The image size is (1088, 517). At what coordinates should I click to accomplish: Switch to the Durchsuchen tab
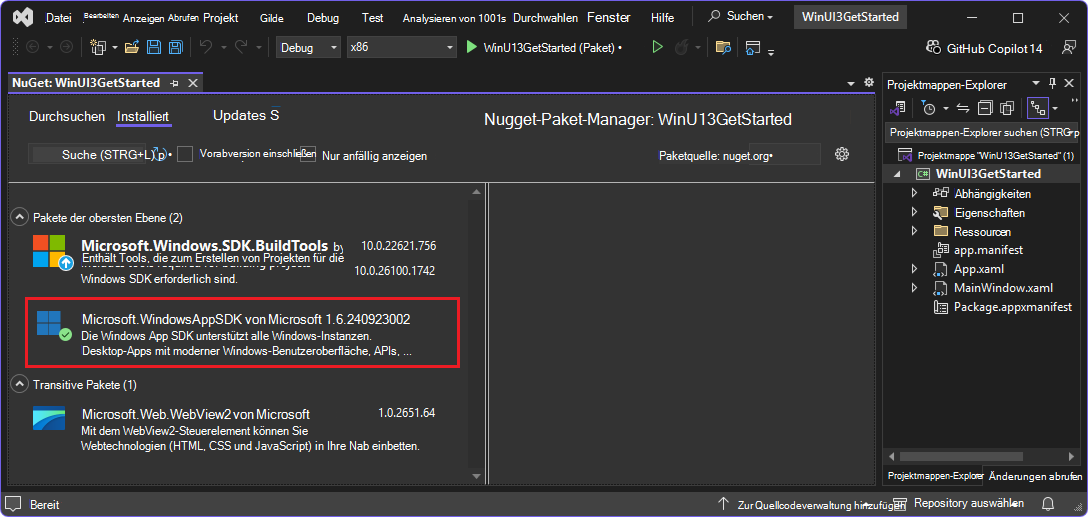click(x=67, y=117)
